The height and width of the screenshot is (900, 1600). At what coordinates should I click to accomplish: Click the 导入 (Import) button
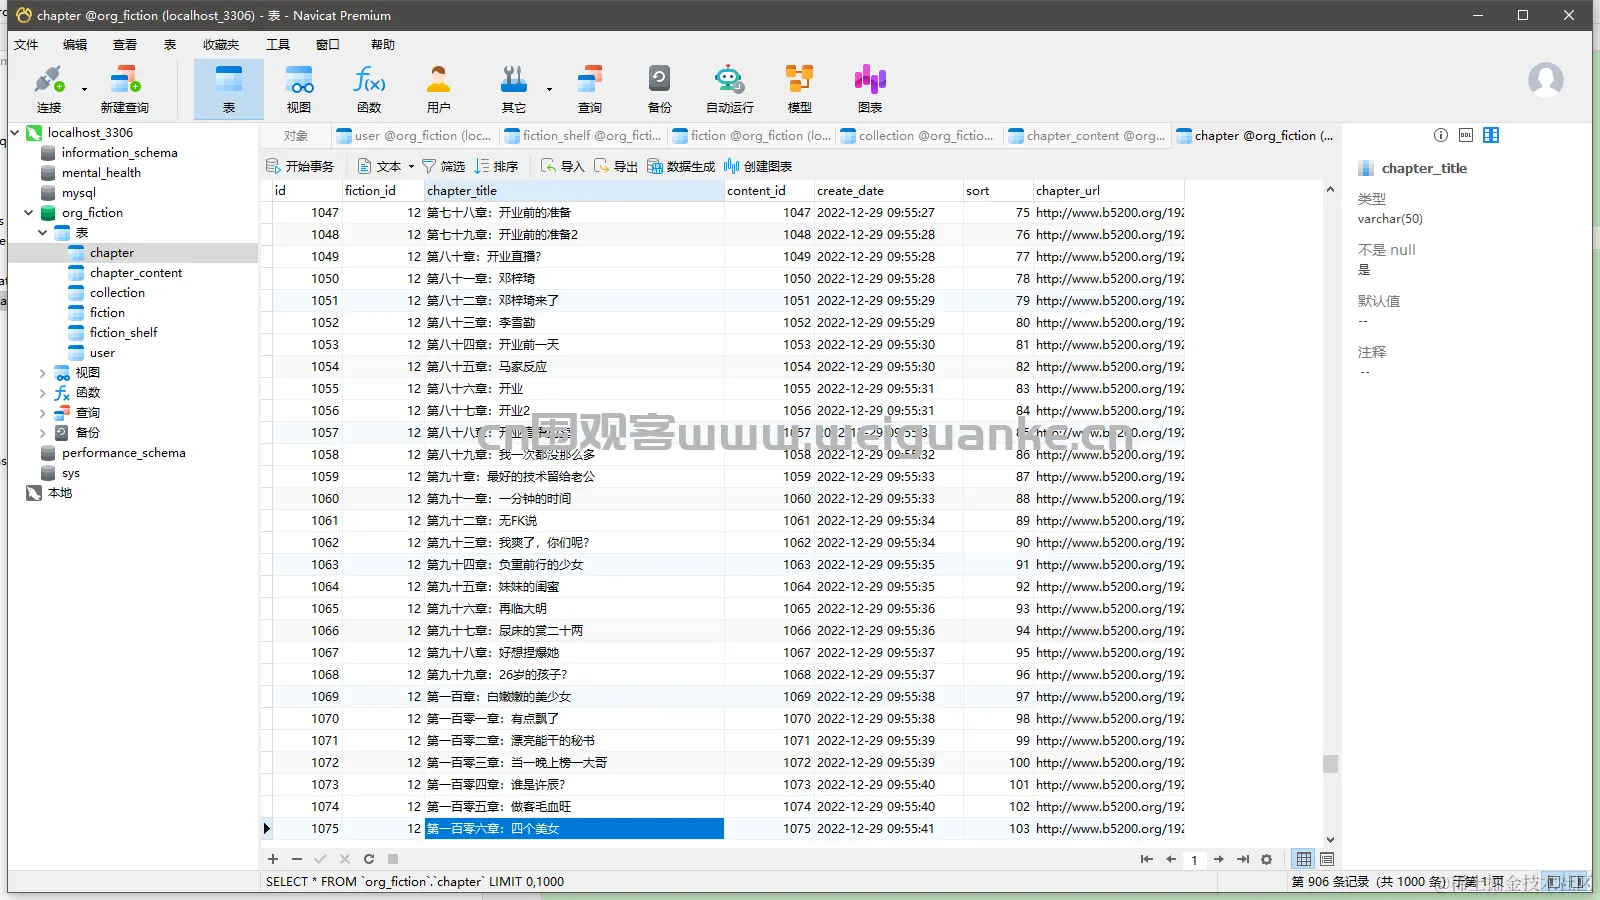tap(562, 166)
